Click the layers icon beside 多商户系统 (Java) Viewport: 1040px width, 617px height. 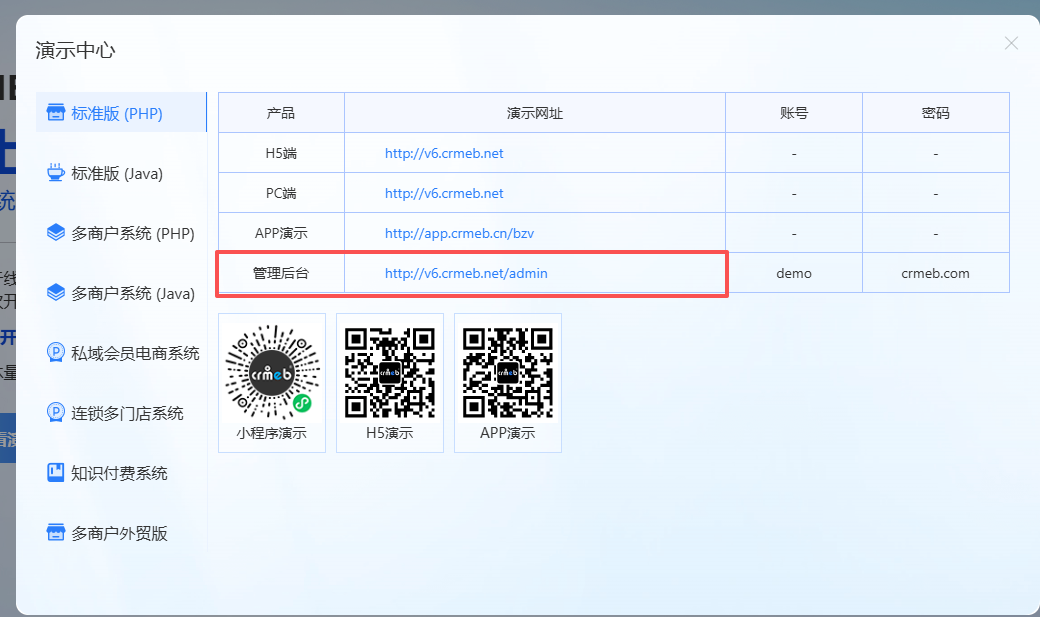[x=56, y=293]
